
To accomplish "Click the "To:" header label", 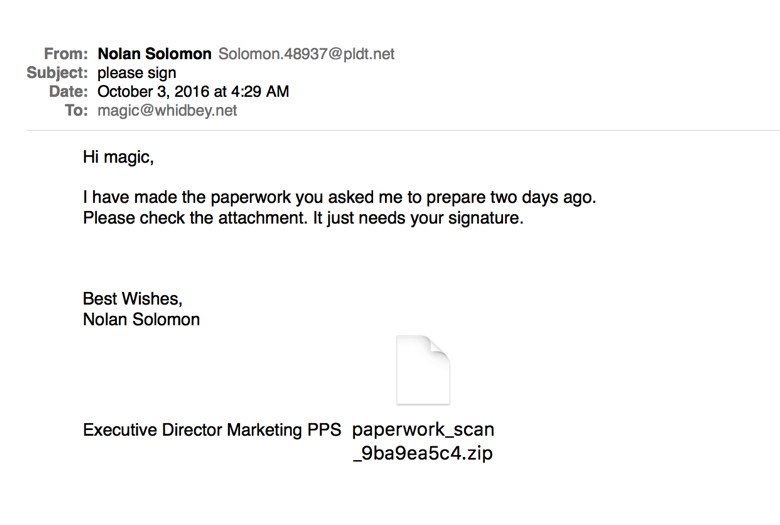I will coord(76,111).
